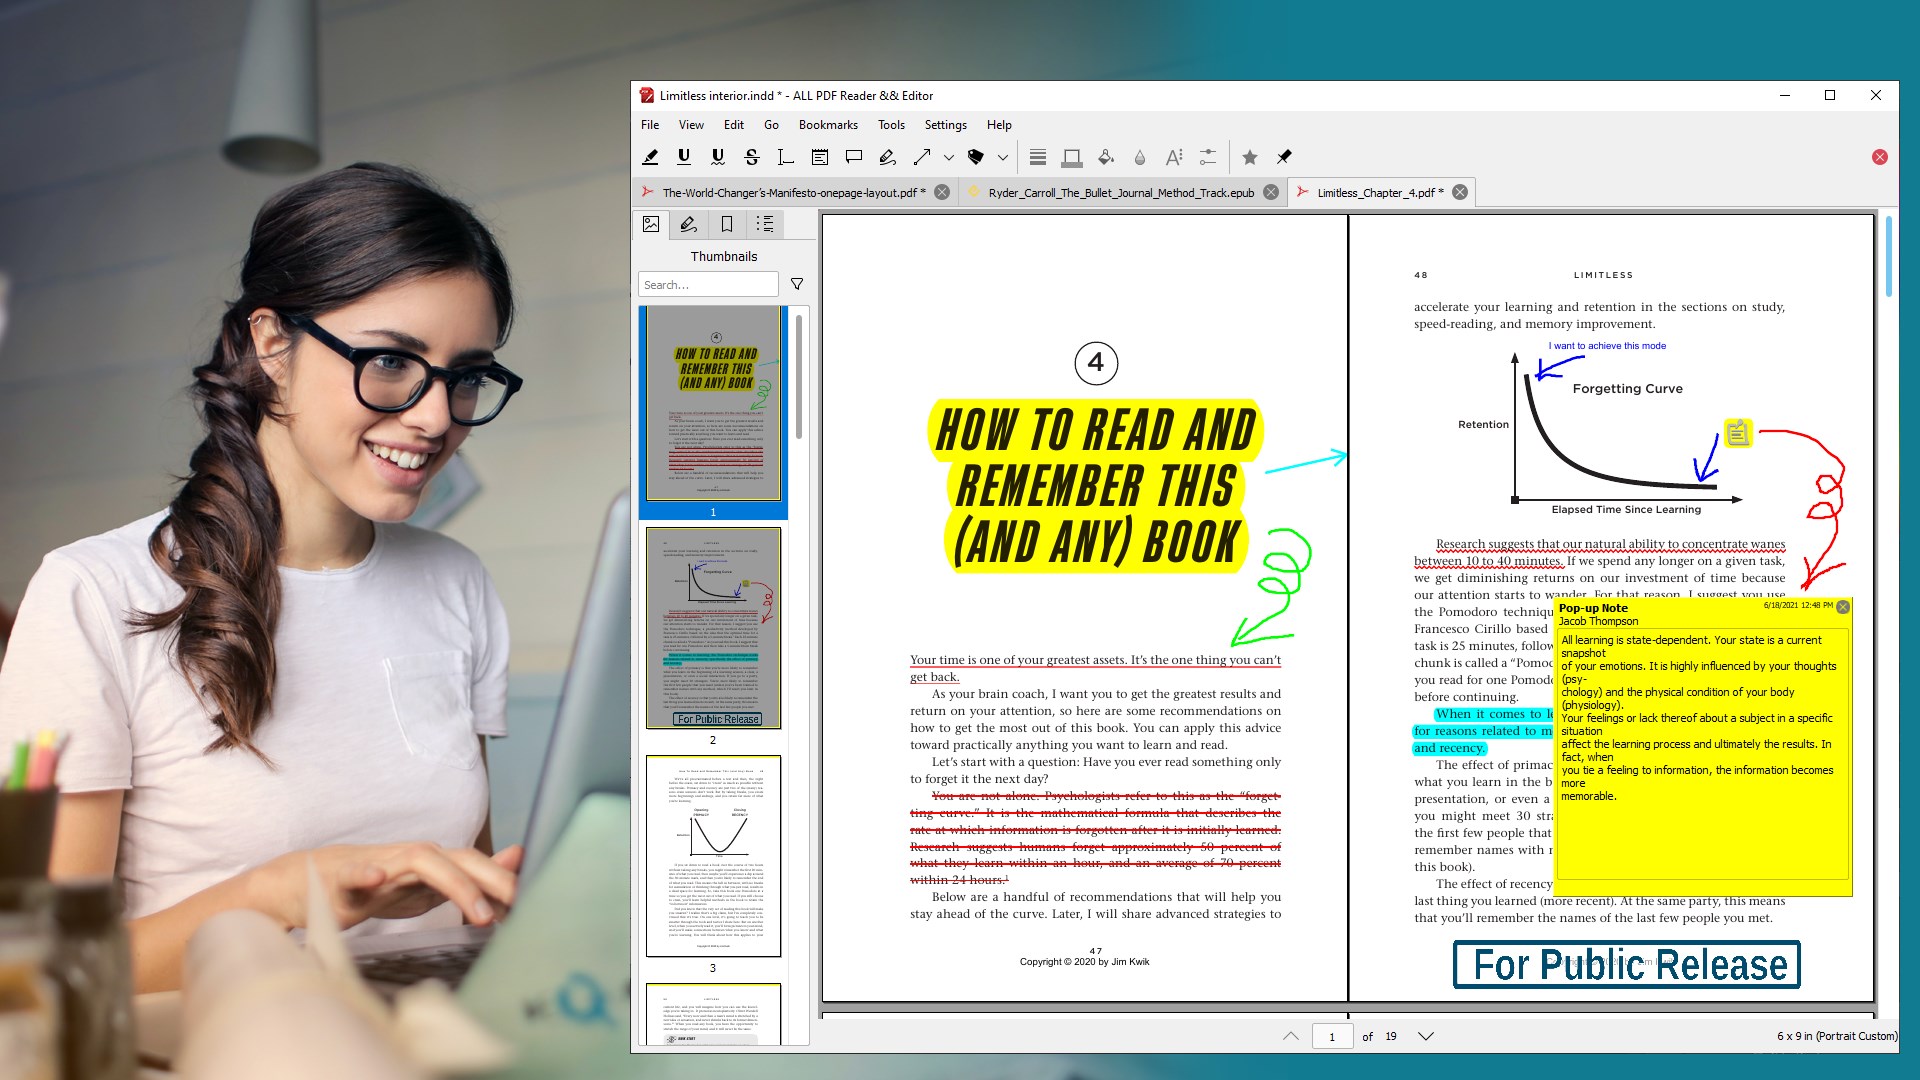Open the Bookmarks menu
1920x1080 pixels.
click(x=827, y=125)
